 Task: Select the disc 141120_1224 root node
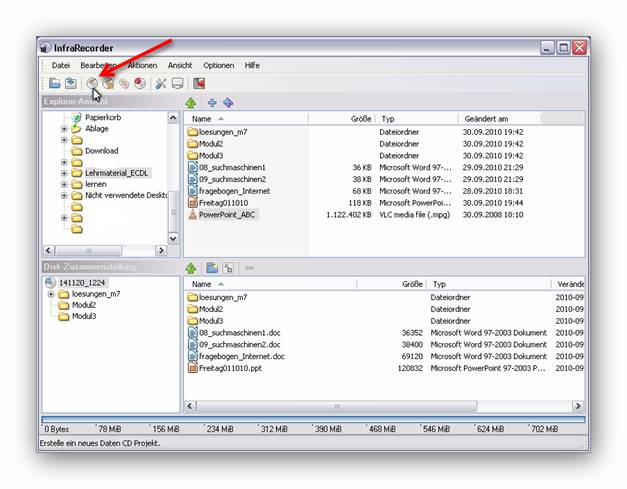tap(82, 283)
